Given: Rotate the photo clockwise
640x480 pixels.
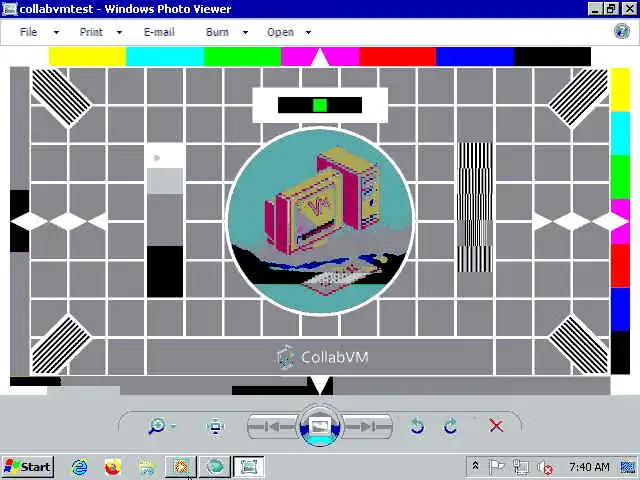Looking at the screenshot, I should pos(450,426).
